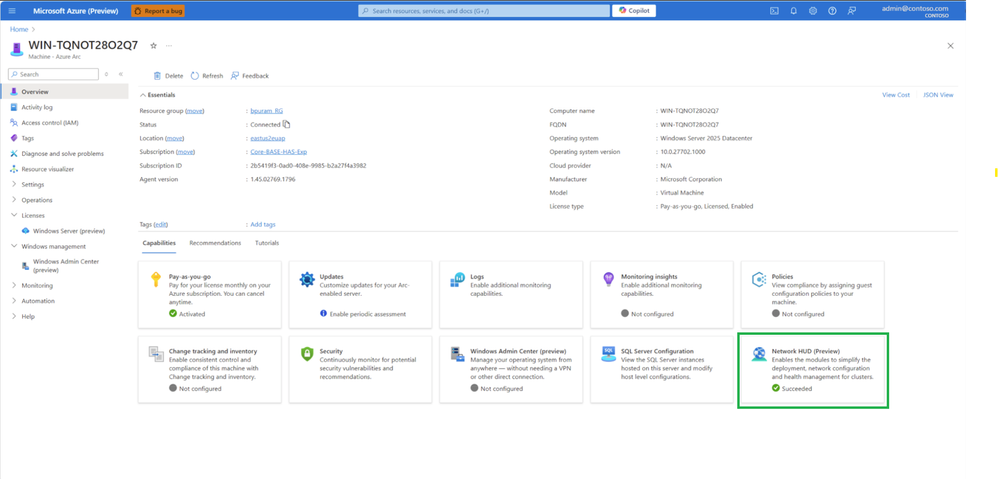Open the notifications bell
Image resolution: width=998 pixels, height=479 pixels.
coord(794,11)
